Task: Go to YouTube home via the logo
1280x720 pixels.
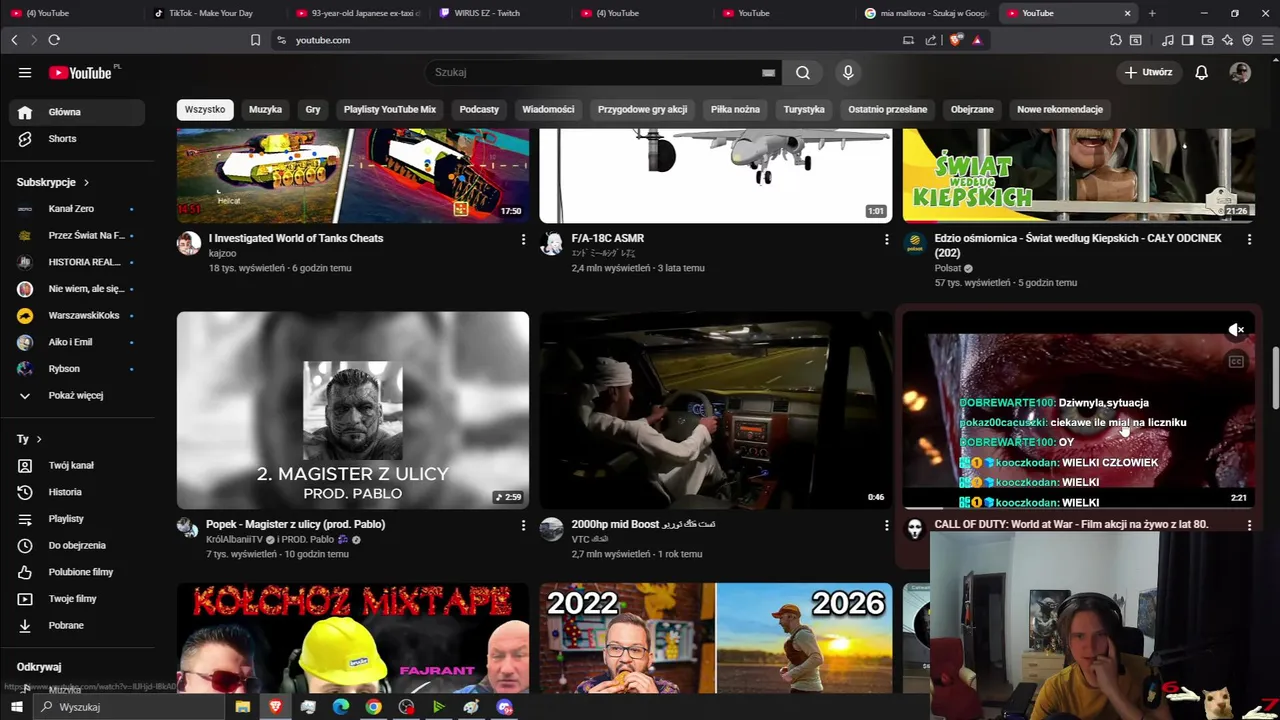Action: [80, 72]
